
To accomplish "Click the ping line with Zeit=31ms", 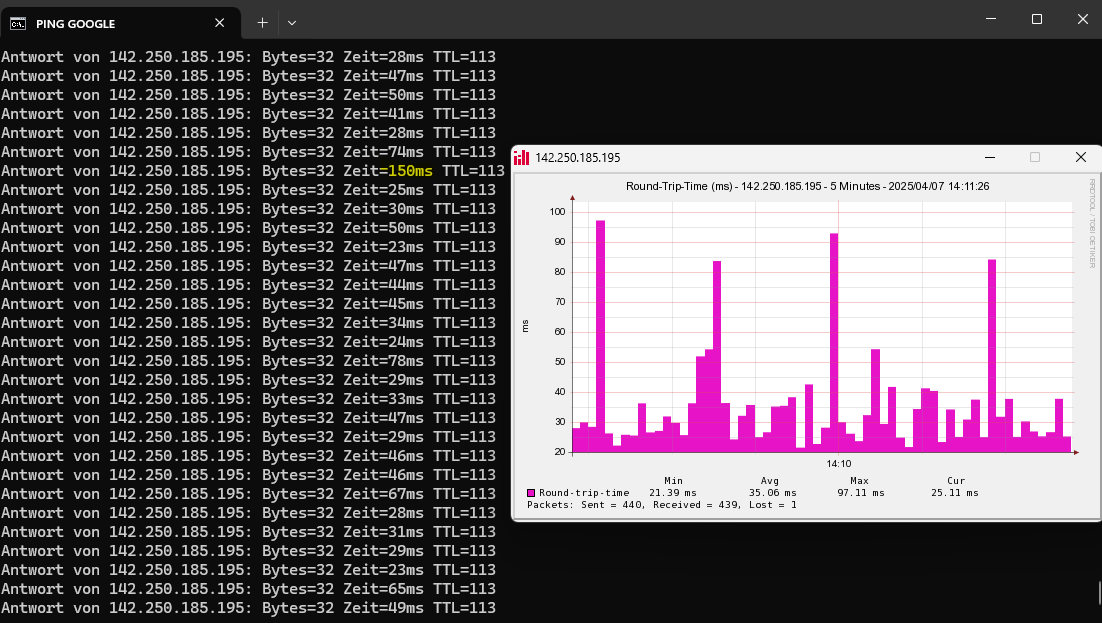I will click(248, 532).
